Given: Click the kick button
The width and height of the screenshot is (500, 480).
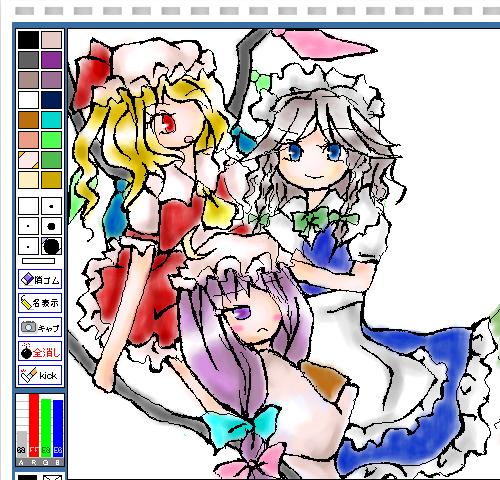Looking at the screenshot, I should tap(40, 375).
